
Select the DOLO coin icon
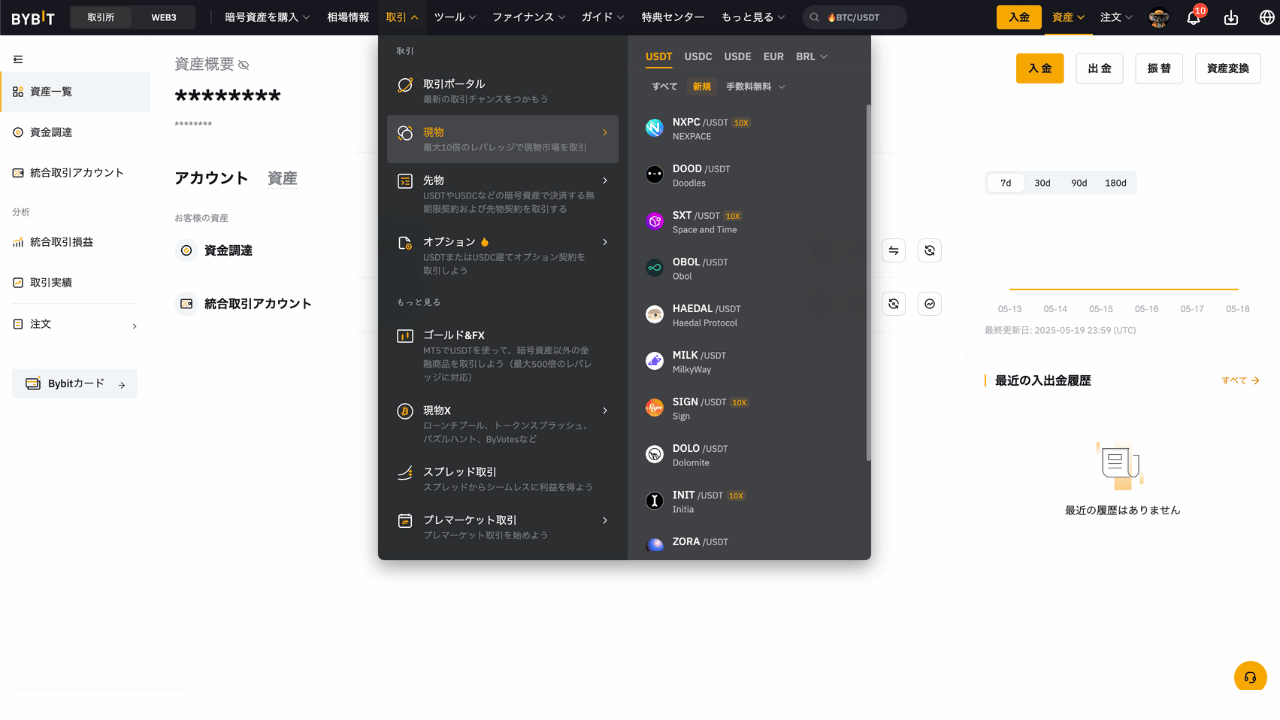[x=655, y=455]
